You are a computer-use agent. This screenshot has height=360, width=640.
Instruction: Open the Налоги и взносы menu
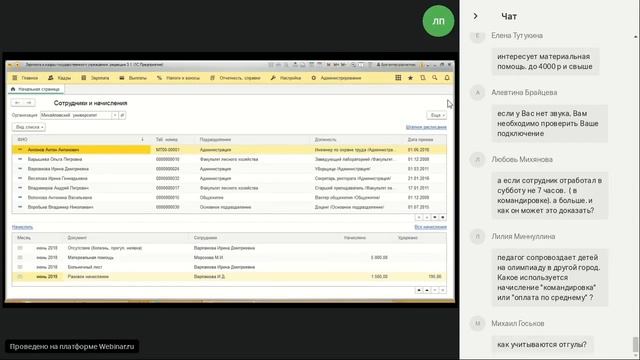(x=178, y=78)
